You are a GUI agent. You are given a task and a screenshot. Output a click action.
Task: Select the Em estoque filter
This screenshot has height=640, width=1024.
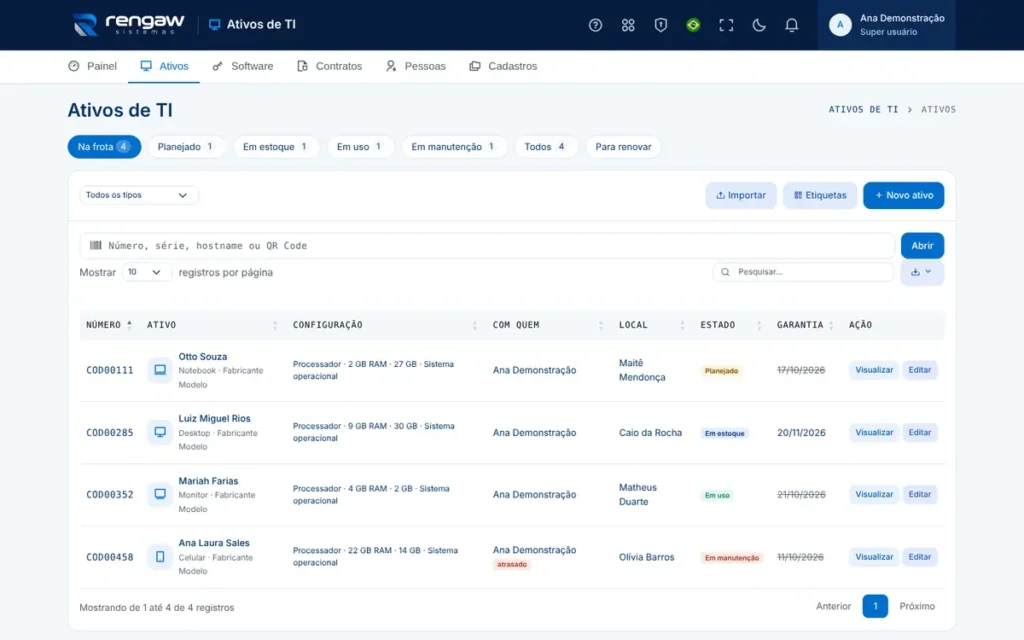pos(276,147)
